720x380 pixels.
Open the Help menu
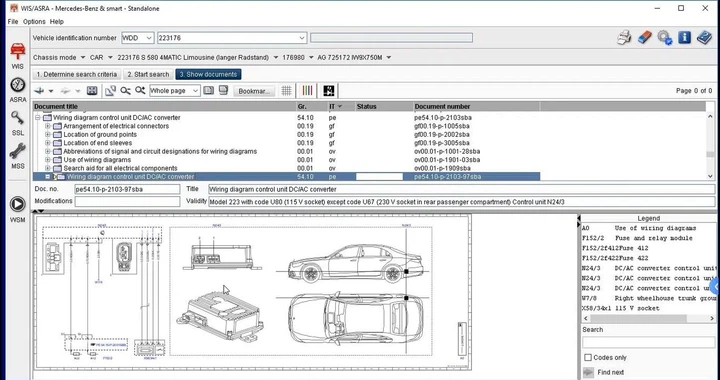click(57, 22)
